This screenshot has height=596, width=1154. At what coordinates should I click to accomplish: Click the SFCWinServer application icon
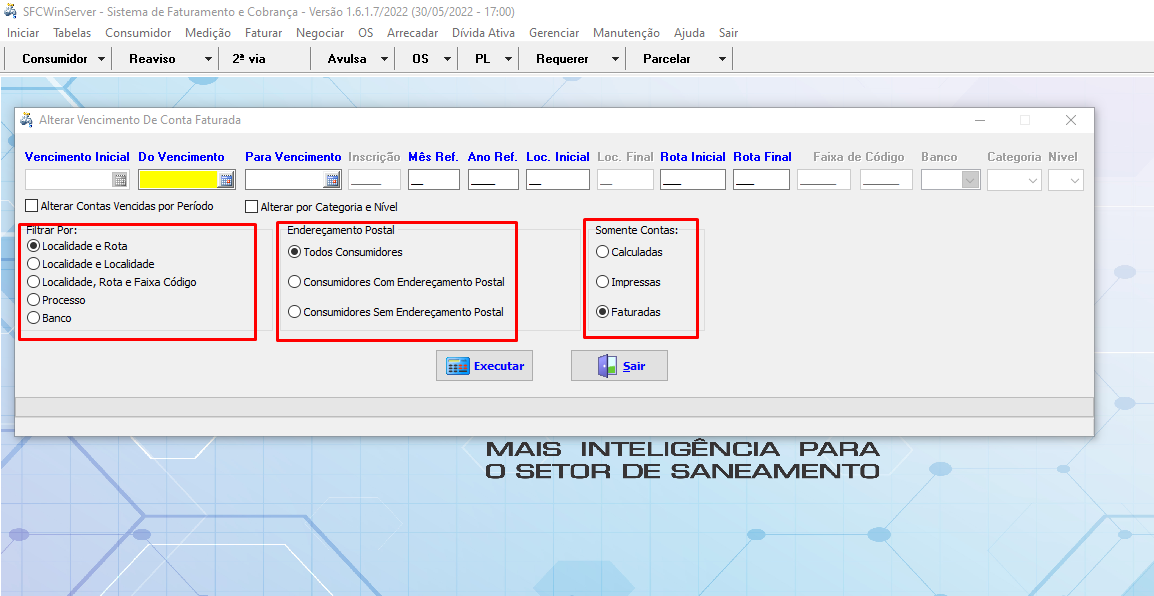point(11,11)
